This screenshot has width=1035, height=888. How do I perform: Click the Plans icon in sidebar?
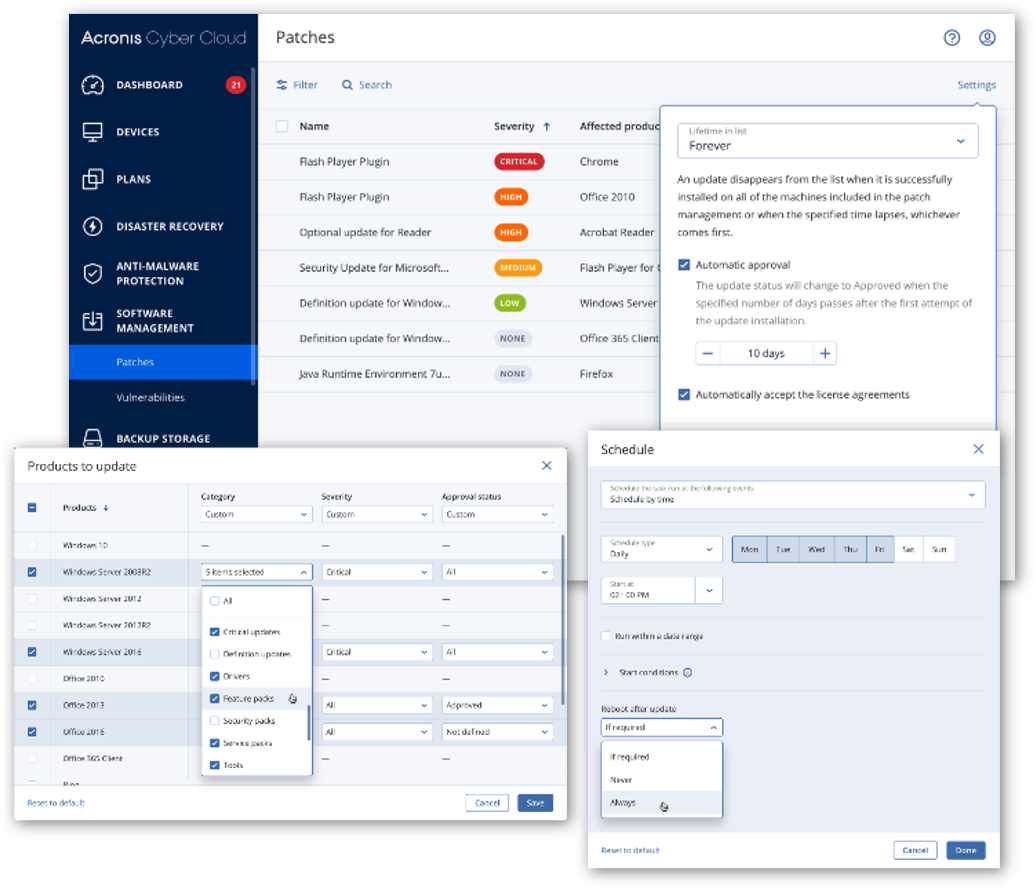(x=92, y=179)
